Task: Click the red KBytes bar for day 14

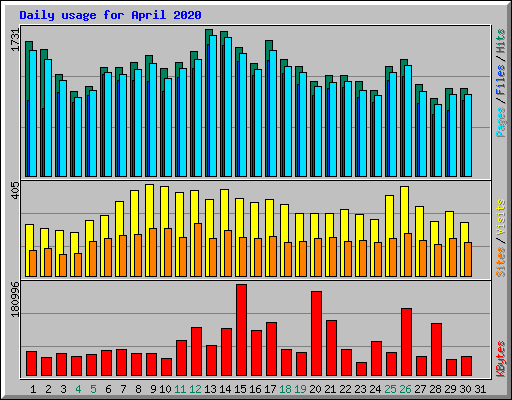Action: [x=227, y=352]
